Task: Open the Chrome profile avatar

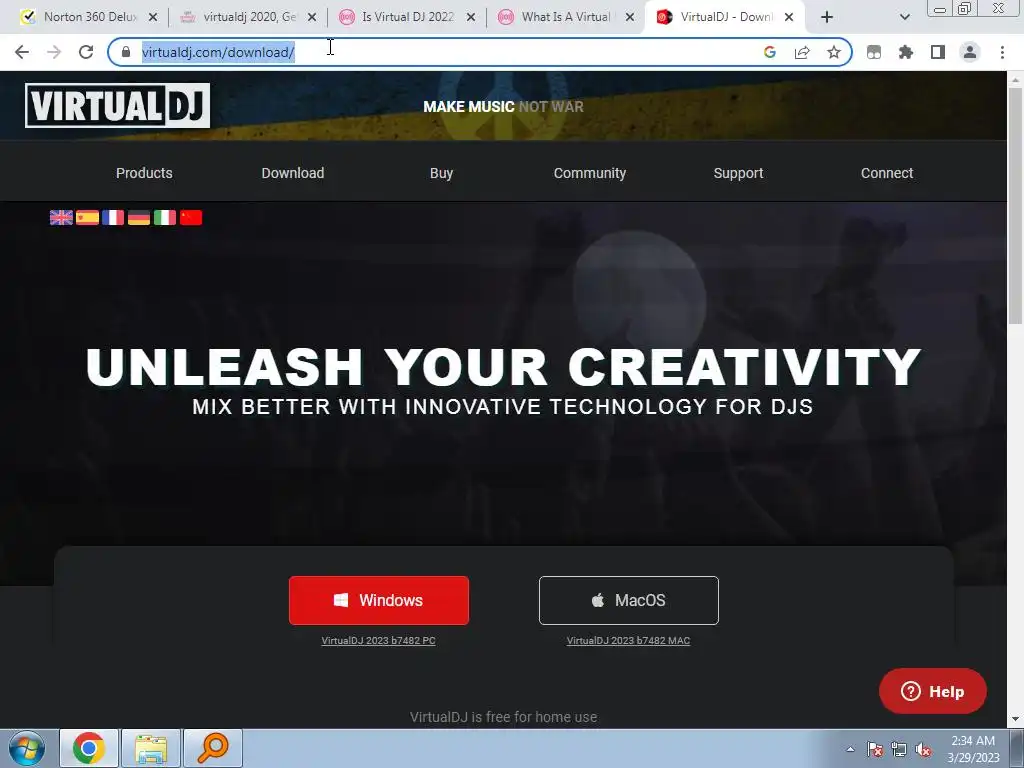Action: point(970,52)
